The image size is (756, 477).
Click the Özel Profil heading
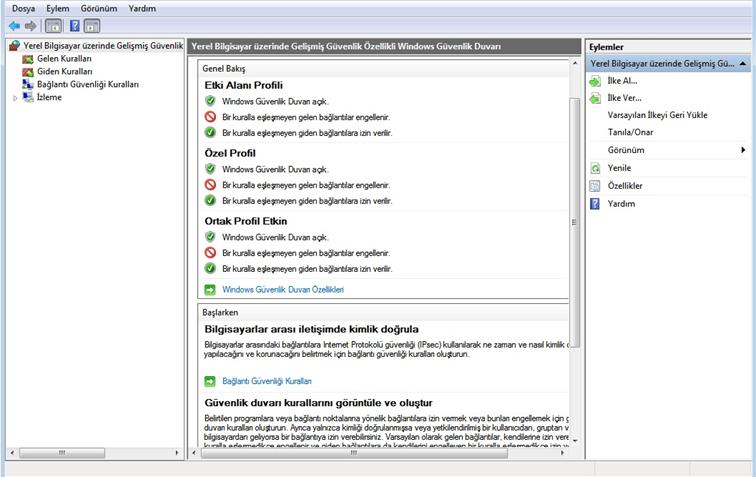(x=230, y=153)
